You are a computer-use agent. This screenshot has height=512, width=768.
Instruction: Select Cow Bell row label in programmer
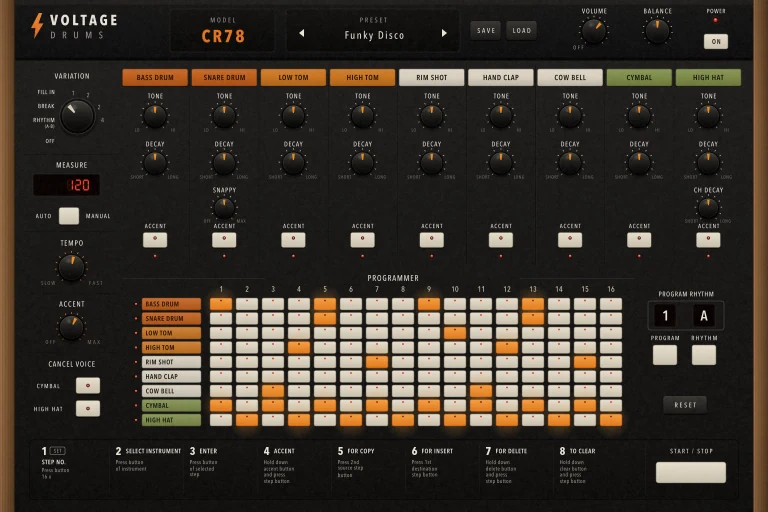click(x=171, y=391)
